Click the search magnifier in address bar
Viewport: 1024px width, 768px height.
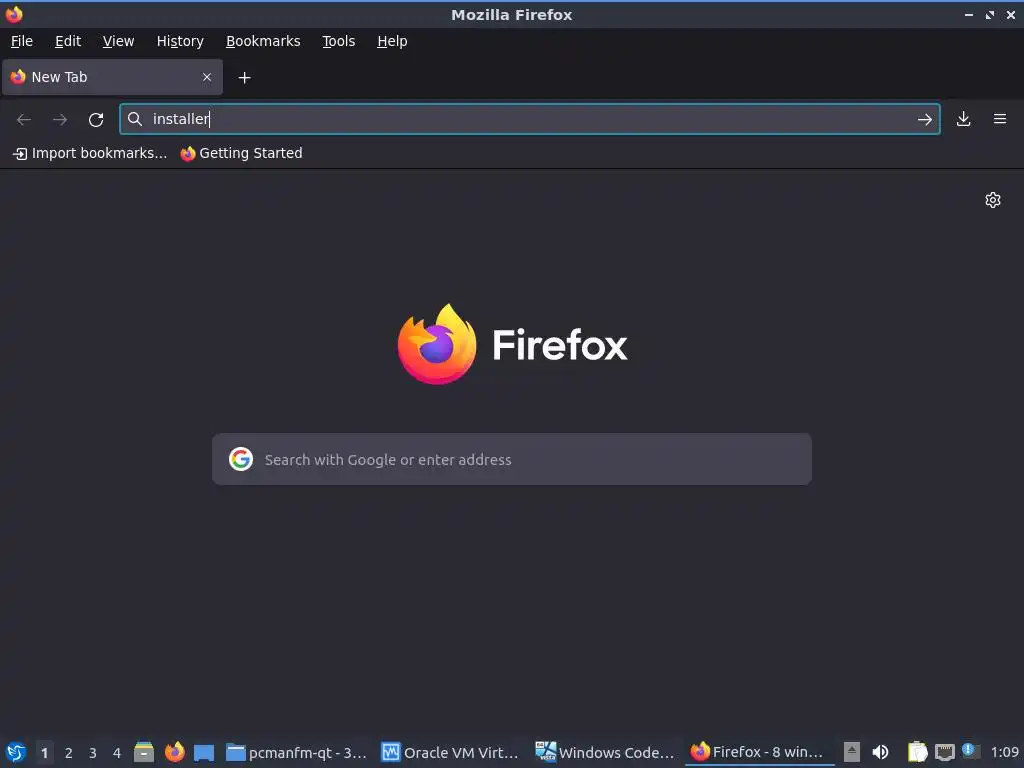pos(135,119)
